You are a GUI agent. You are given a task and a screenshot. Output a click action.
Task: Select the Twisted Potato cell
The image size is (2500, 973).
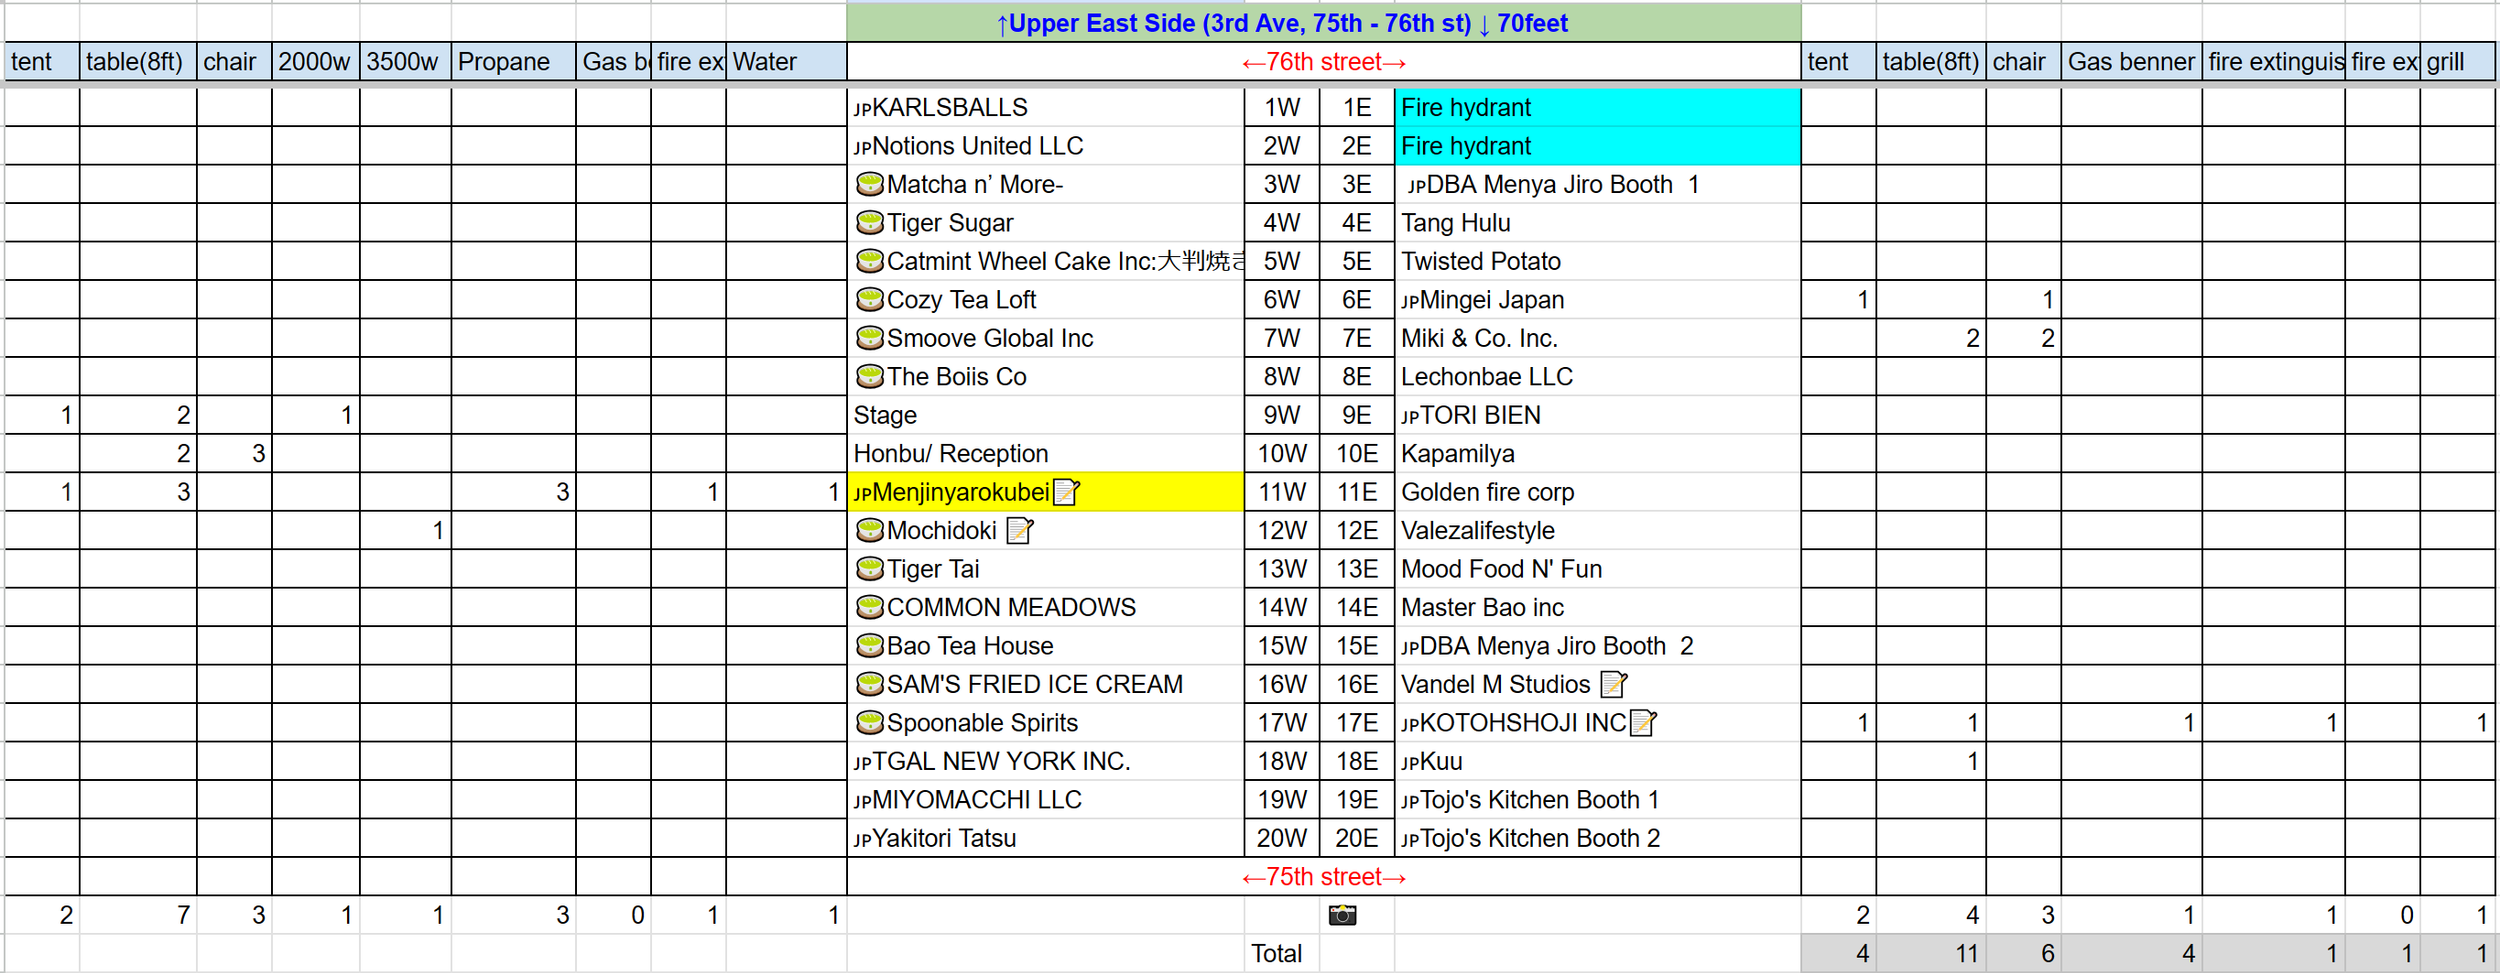pos(1597,261)
